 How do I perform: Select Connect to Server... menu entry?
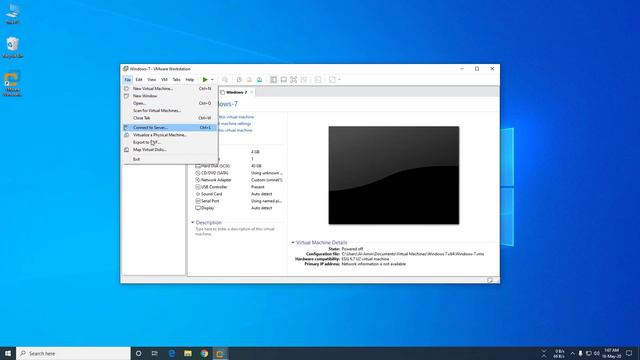tap(170, 127)
